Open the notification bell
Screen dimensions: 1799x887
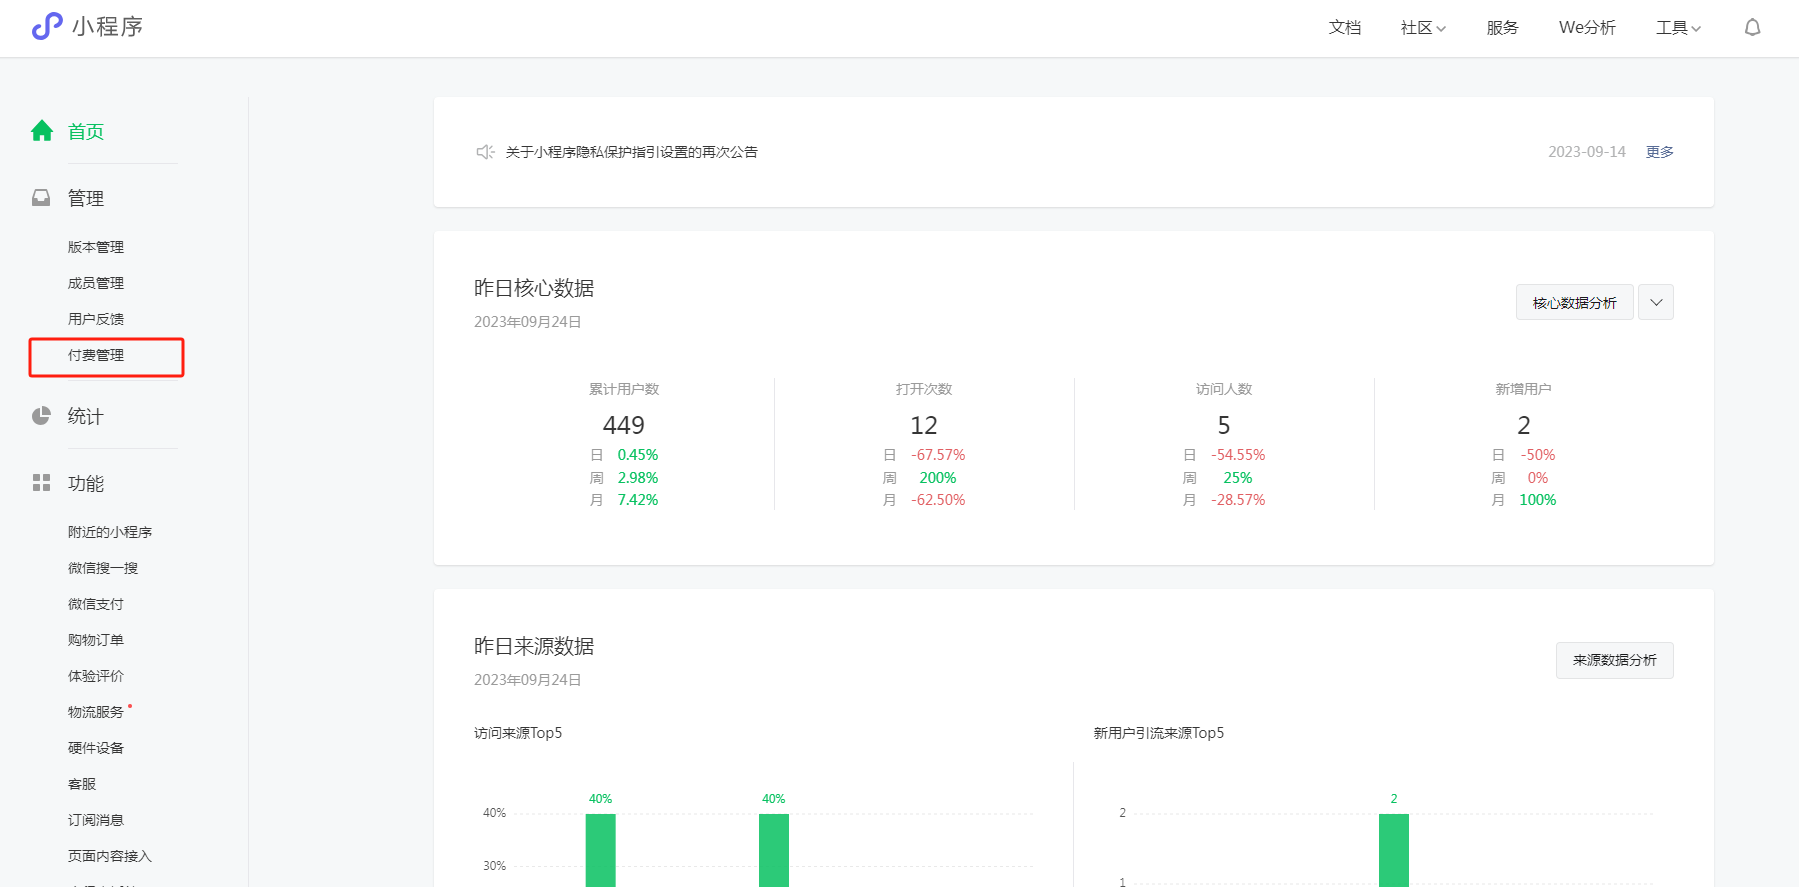1752,28
